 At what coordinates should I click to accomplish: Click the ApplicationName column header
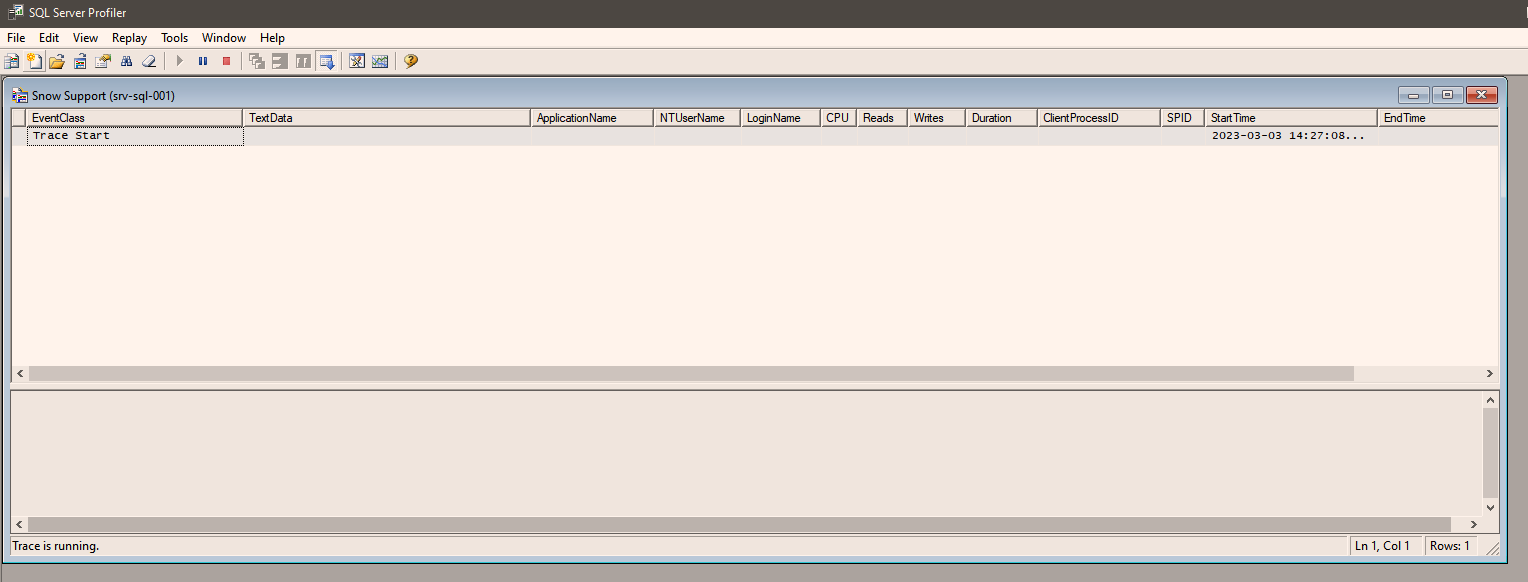coord(592,118)
